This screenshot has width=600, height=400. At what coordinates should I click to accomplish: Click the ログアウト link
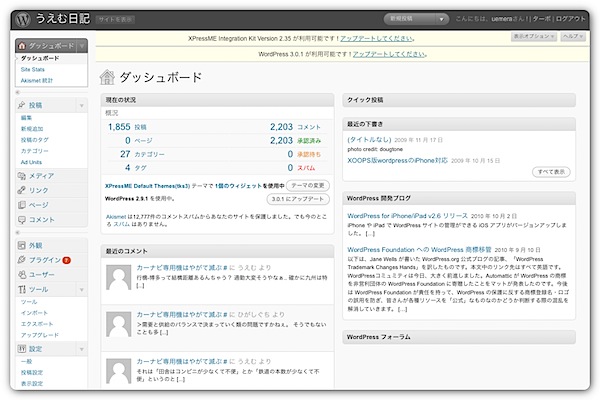(571, 19)
